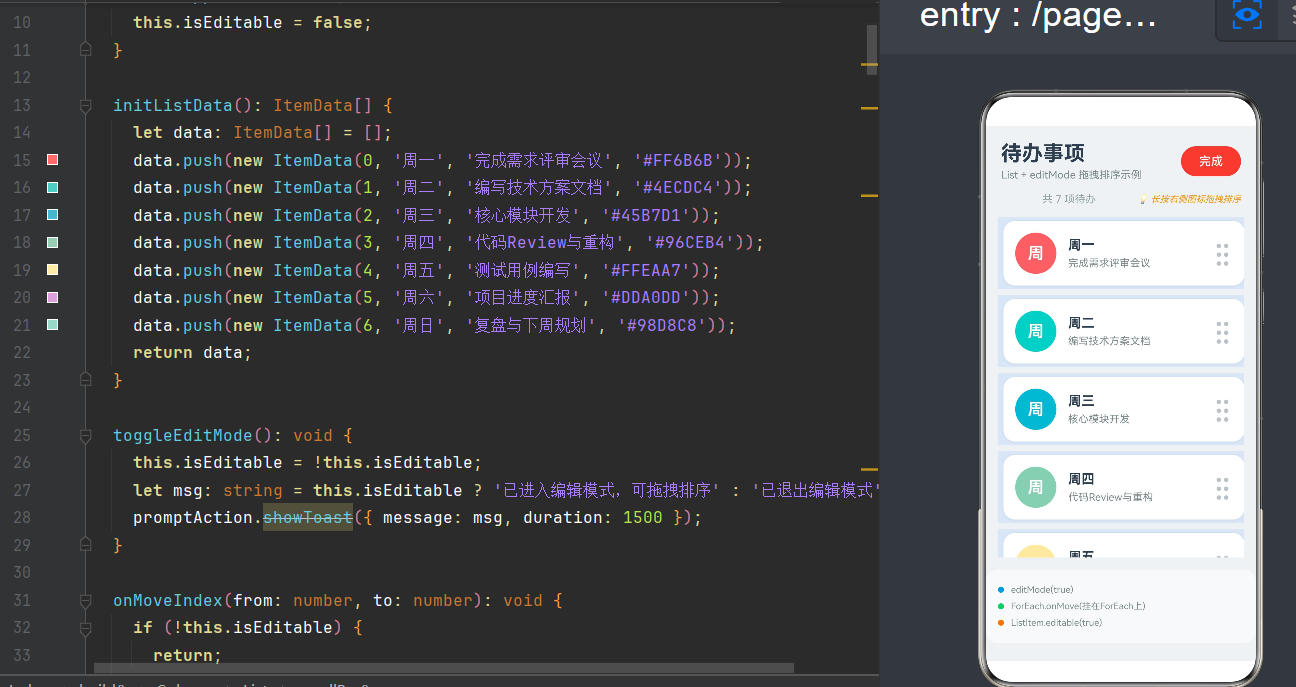Image resolution: width=1296 pixels, height=687 pixels.
Task: Click the 代码Review与重构 subtitle in preview
Action: [1110, 497]
